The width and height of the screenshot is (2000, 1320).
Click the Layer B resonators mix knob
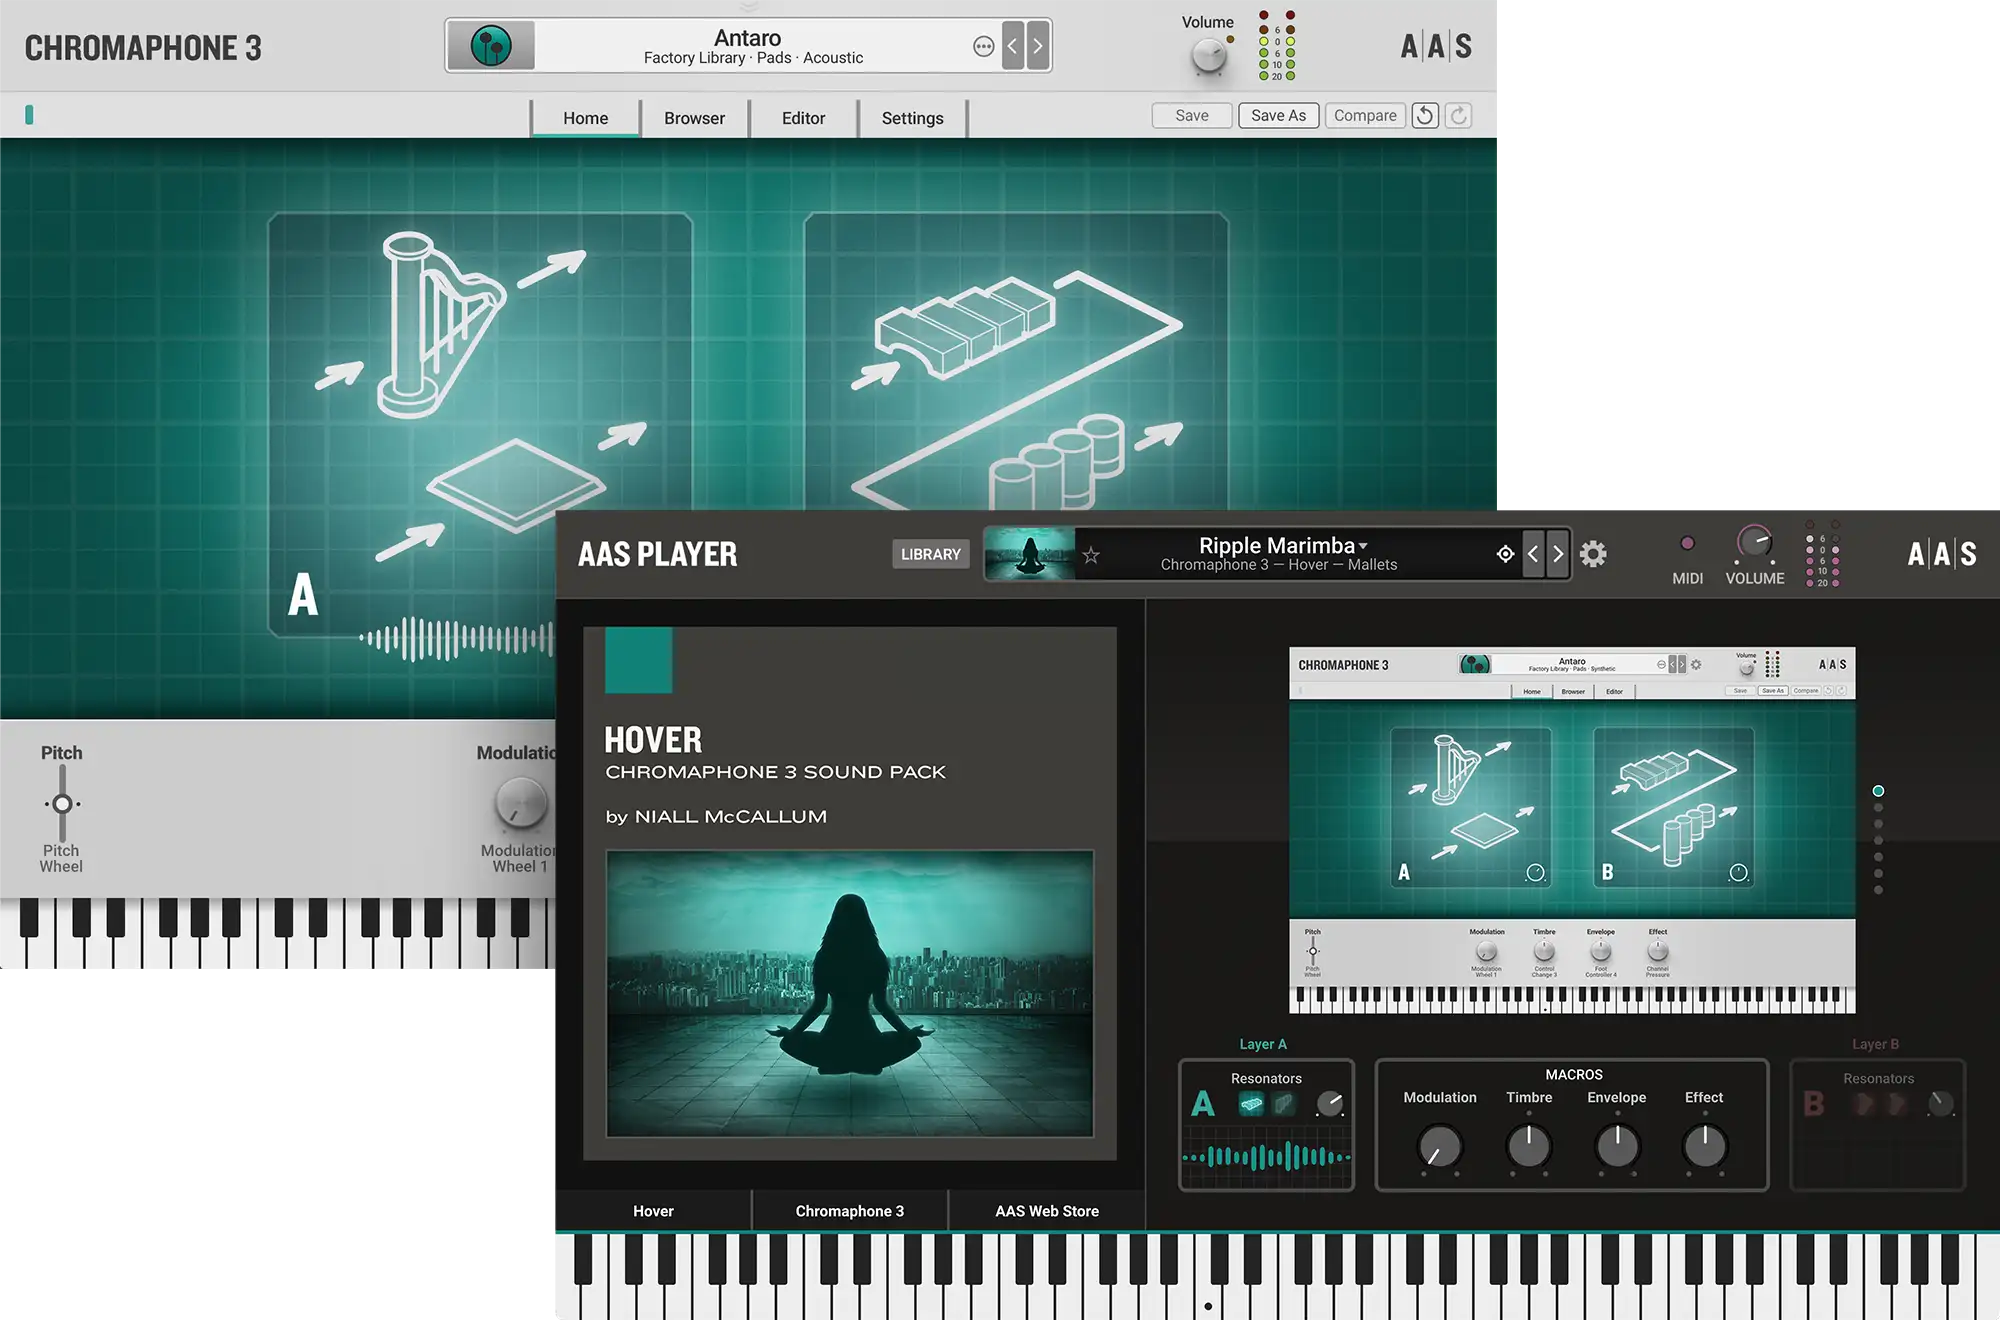(1940, 1104)
